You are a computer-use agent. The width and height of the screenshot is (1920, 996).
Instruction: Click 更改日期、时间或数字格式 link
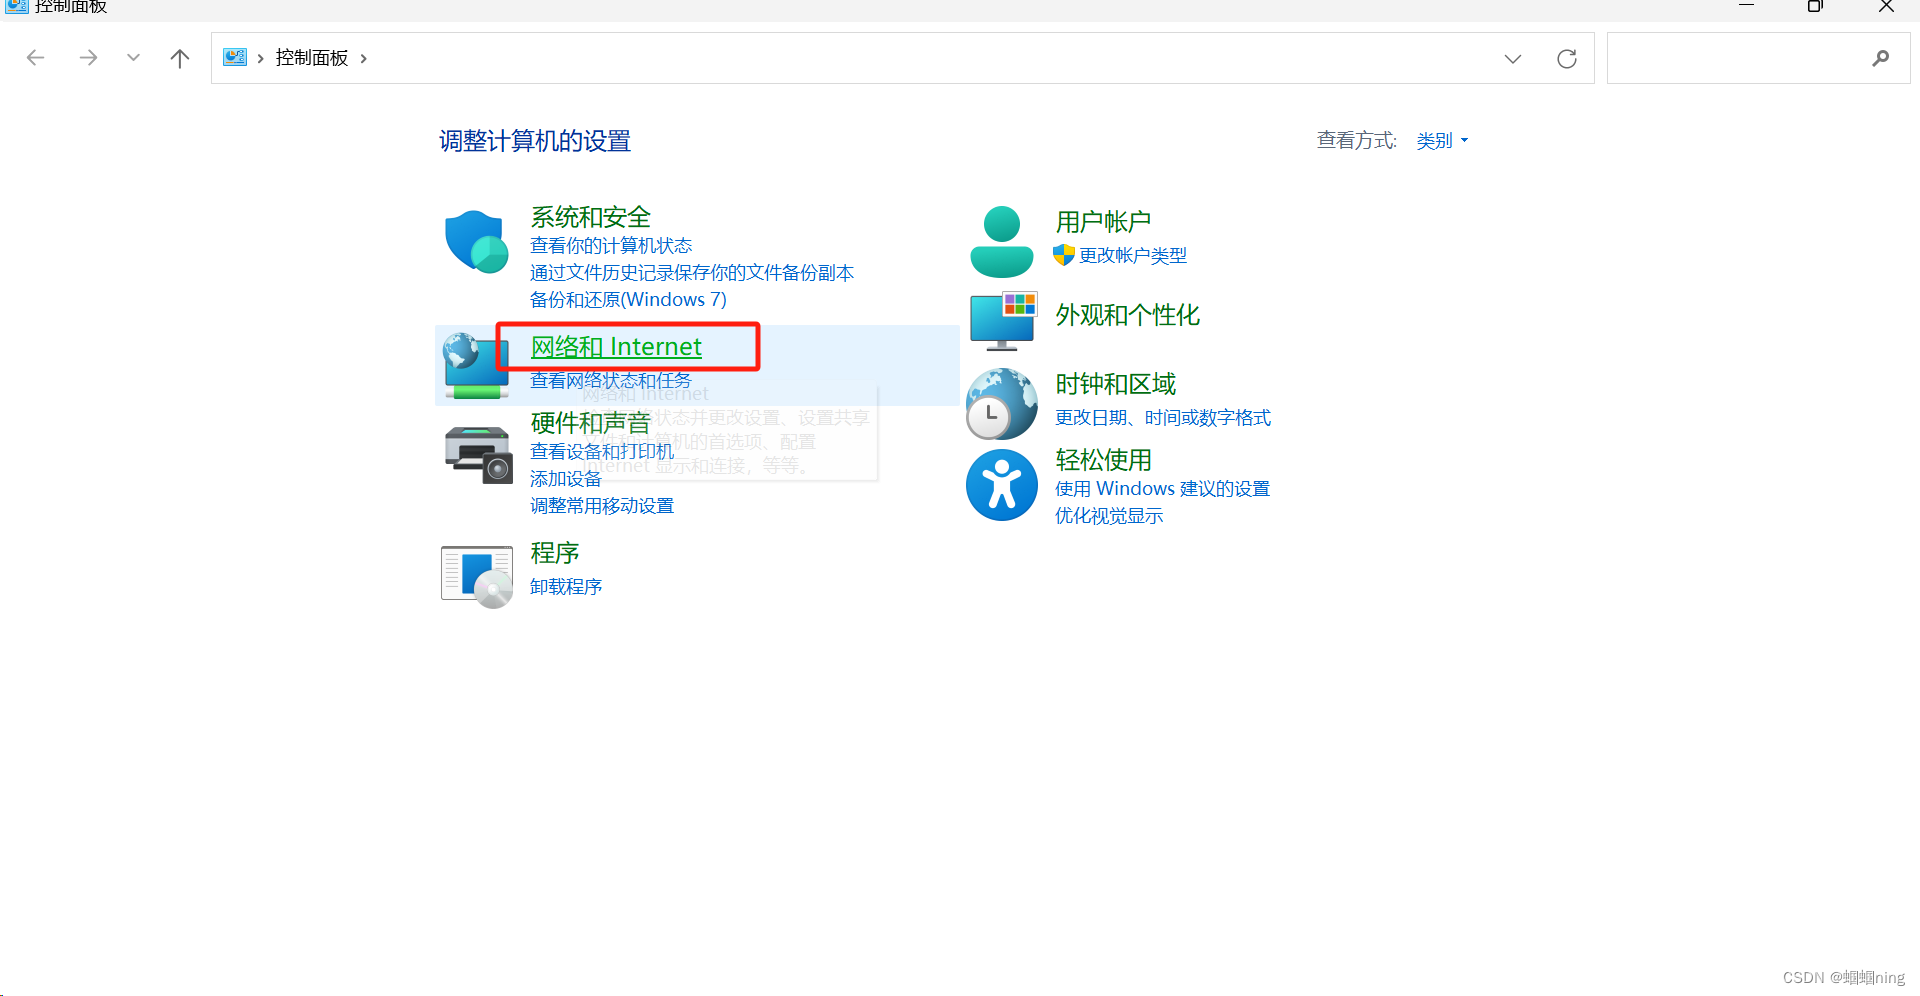click(1163, 418)
